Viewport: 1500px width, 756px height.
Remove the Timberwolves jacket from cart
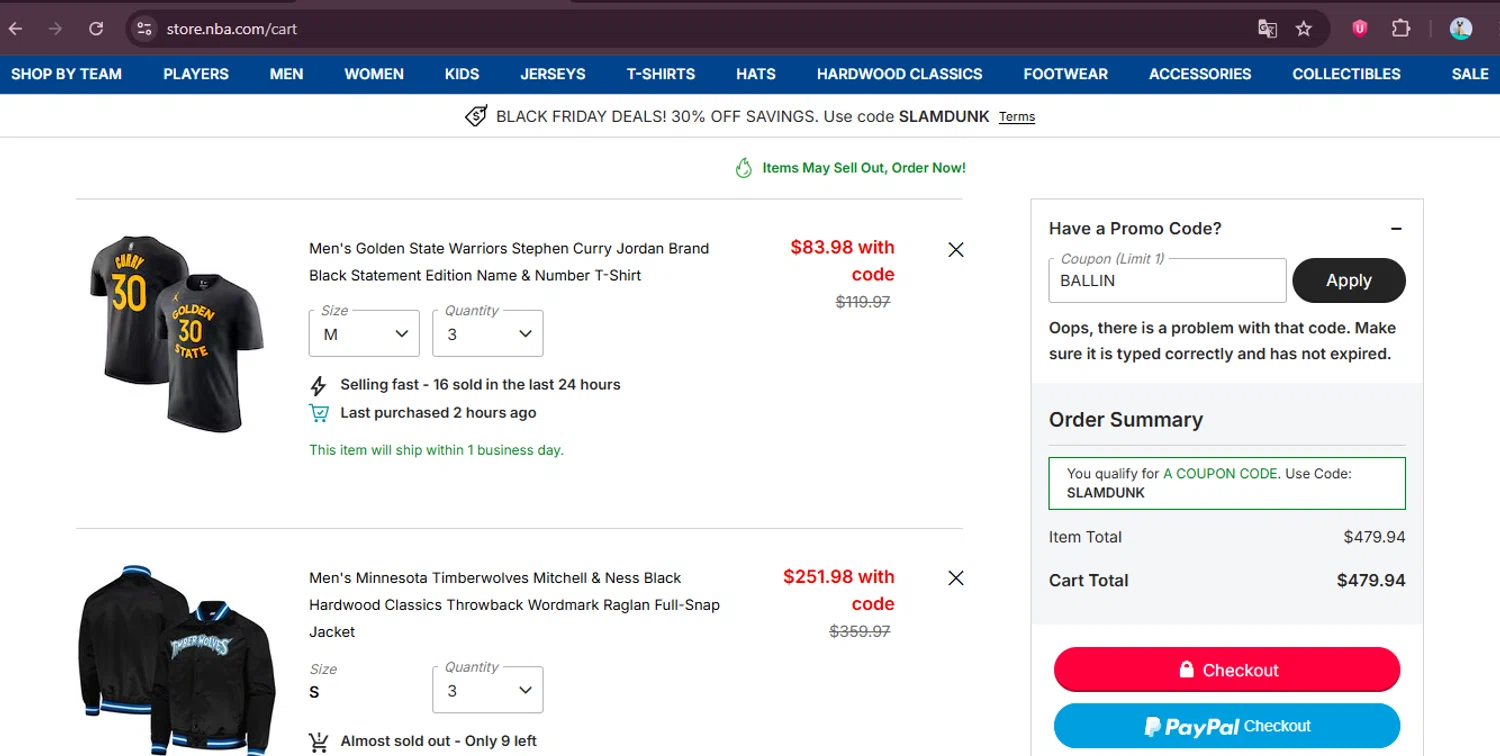coord(956,578)
